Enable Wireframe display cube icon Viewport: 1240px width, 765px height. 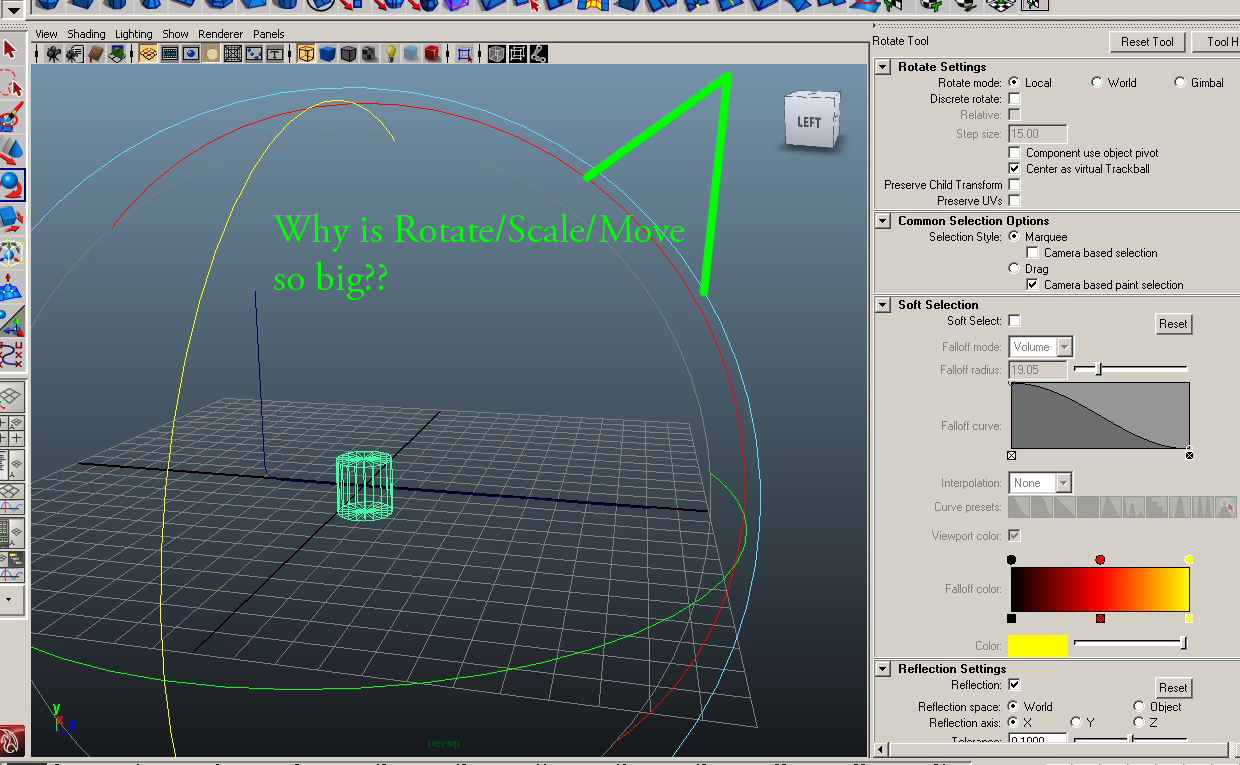(306, 53)
